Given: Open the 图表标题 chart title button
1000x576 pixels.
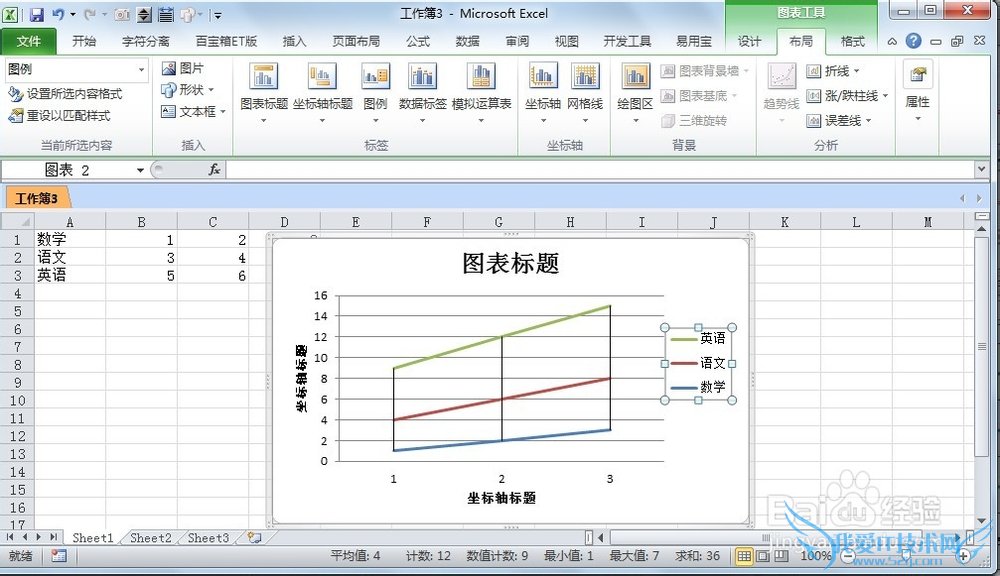Looking at the screenshot, I should click(264, 92).
